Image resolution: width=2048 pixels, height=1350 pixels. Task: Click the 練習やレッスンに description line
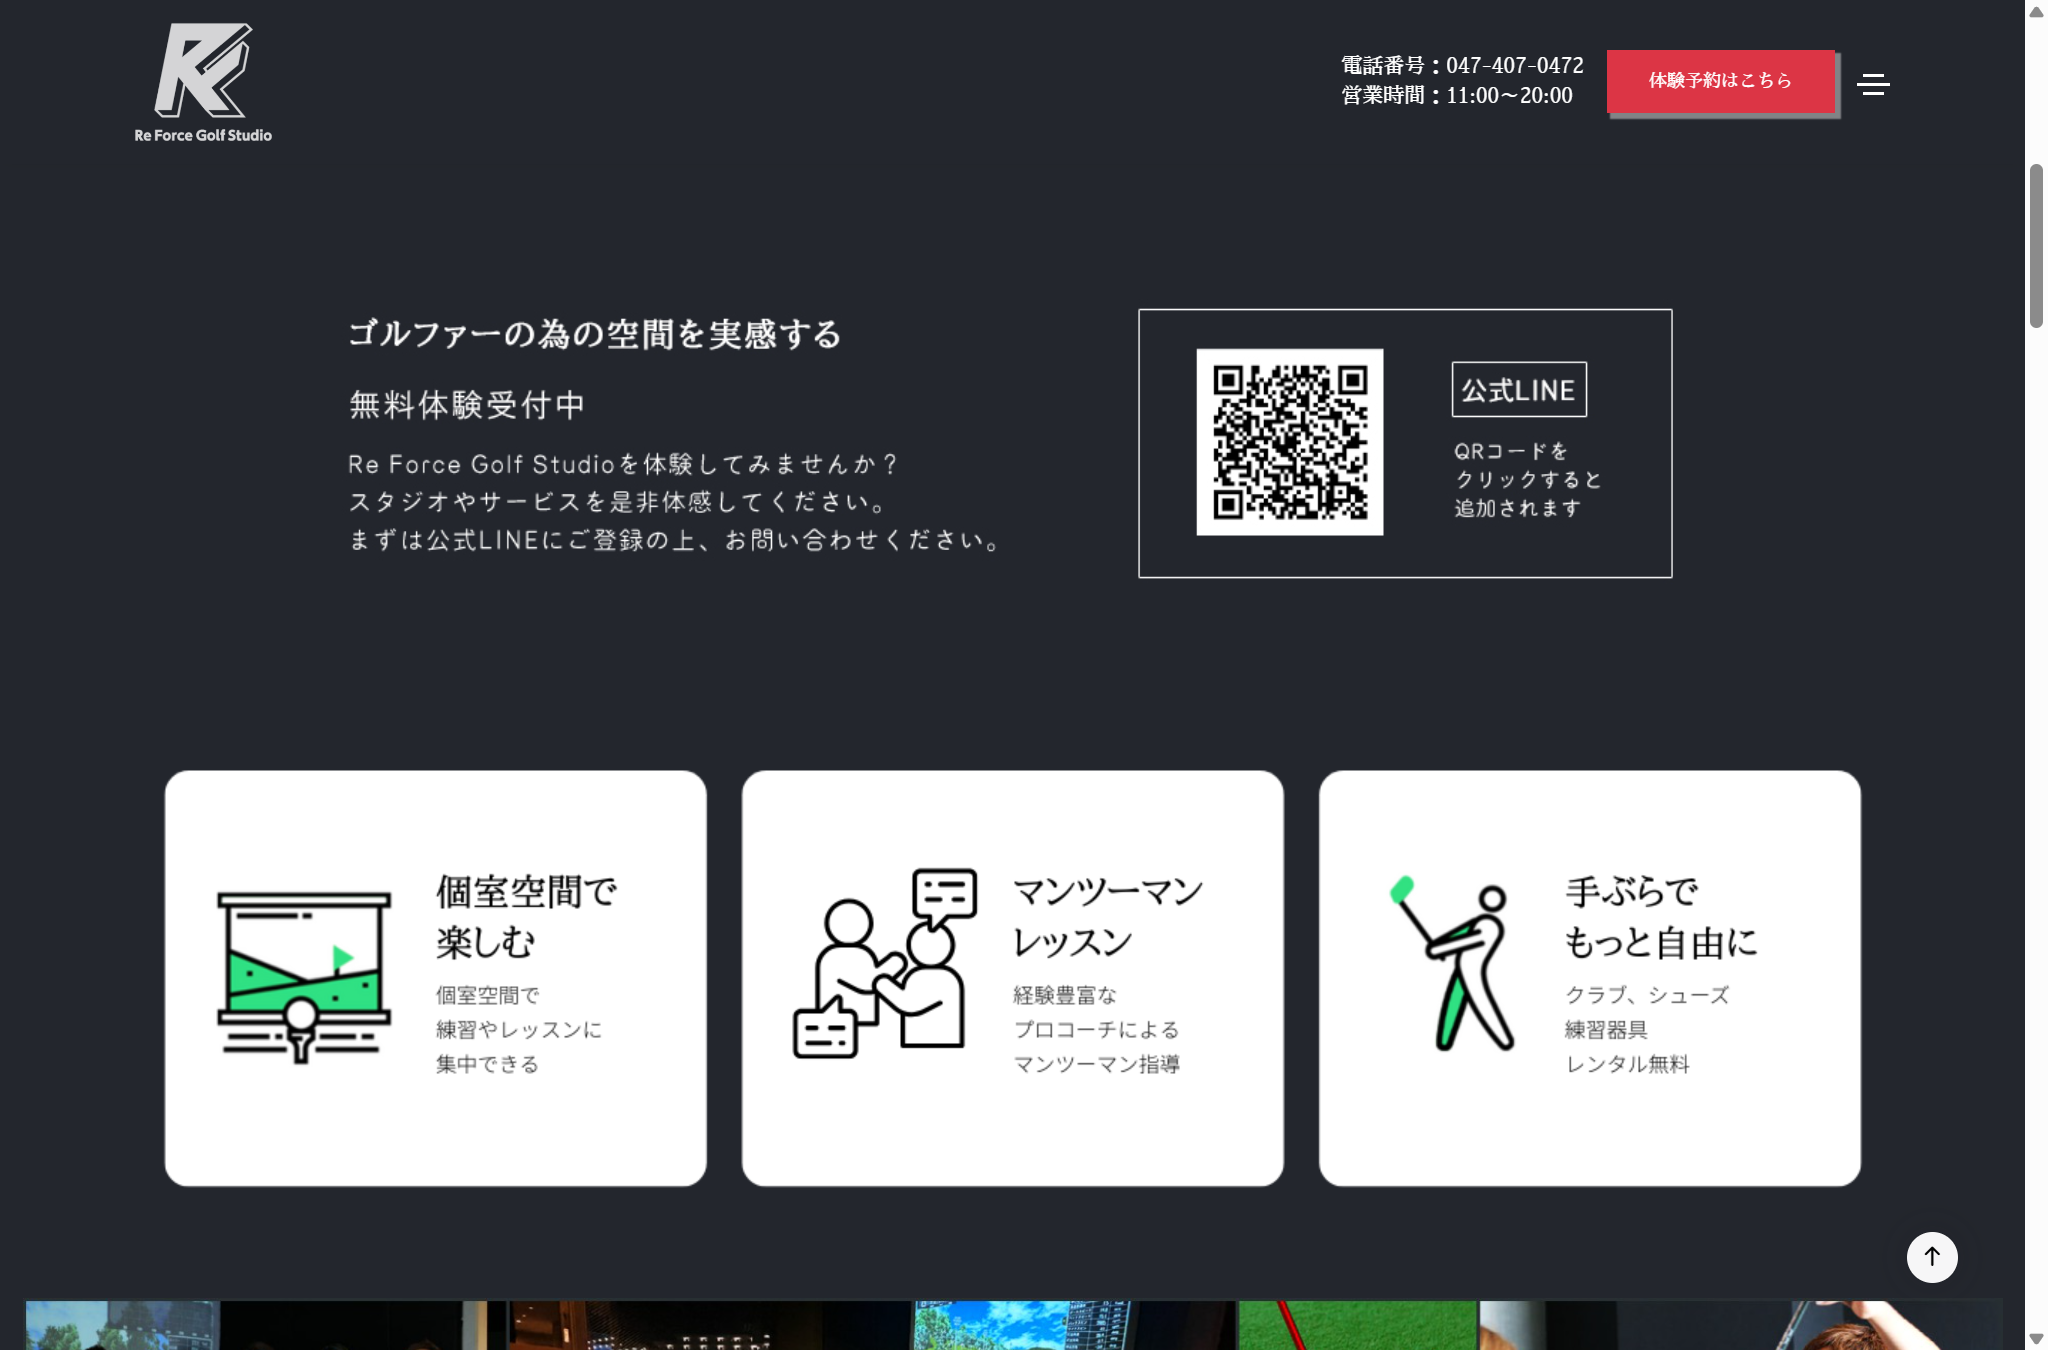pyautogui.click(x=519, y=1030)
